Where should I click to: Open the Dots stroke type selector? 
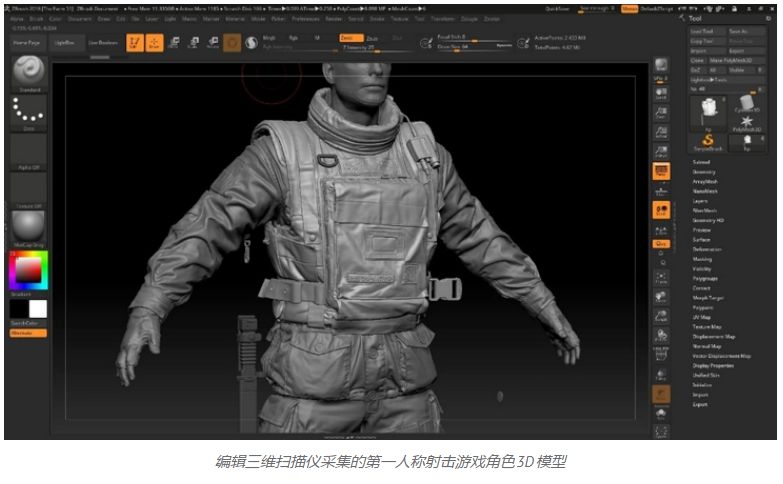[x=29, y=113]
